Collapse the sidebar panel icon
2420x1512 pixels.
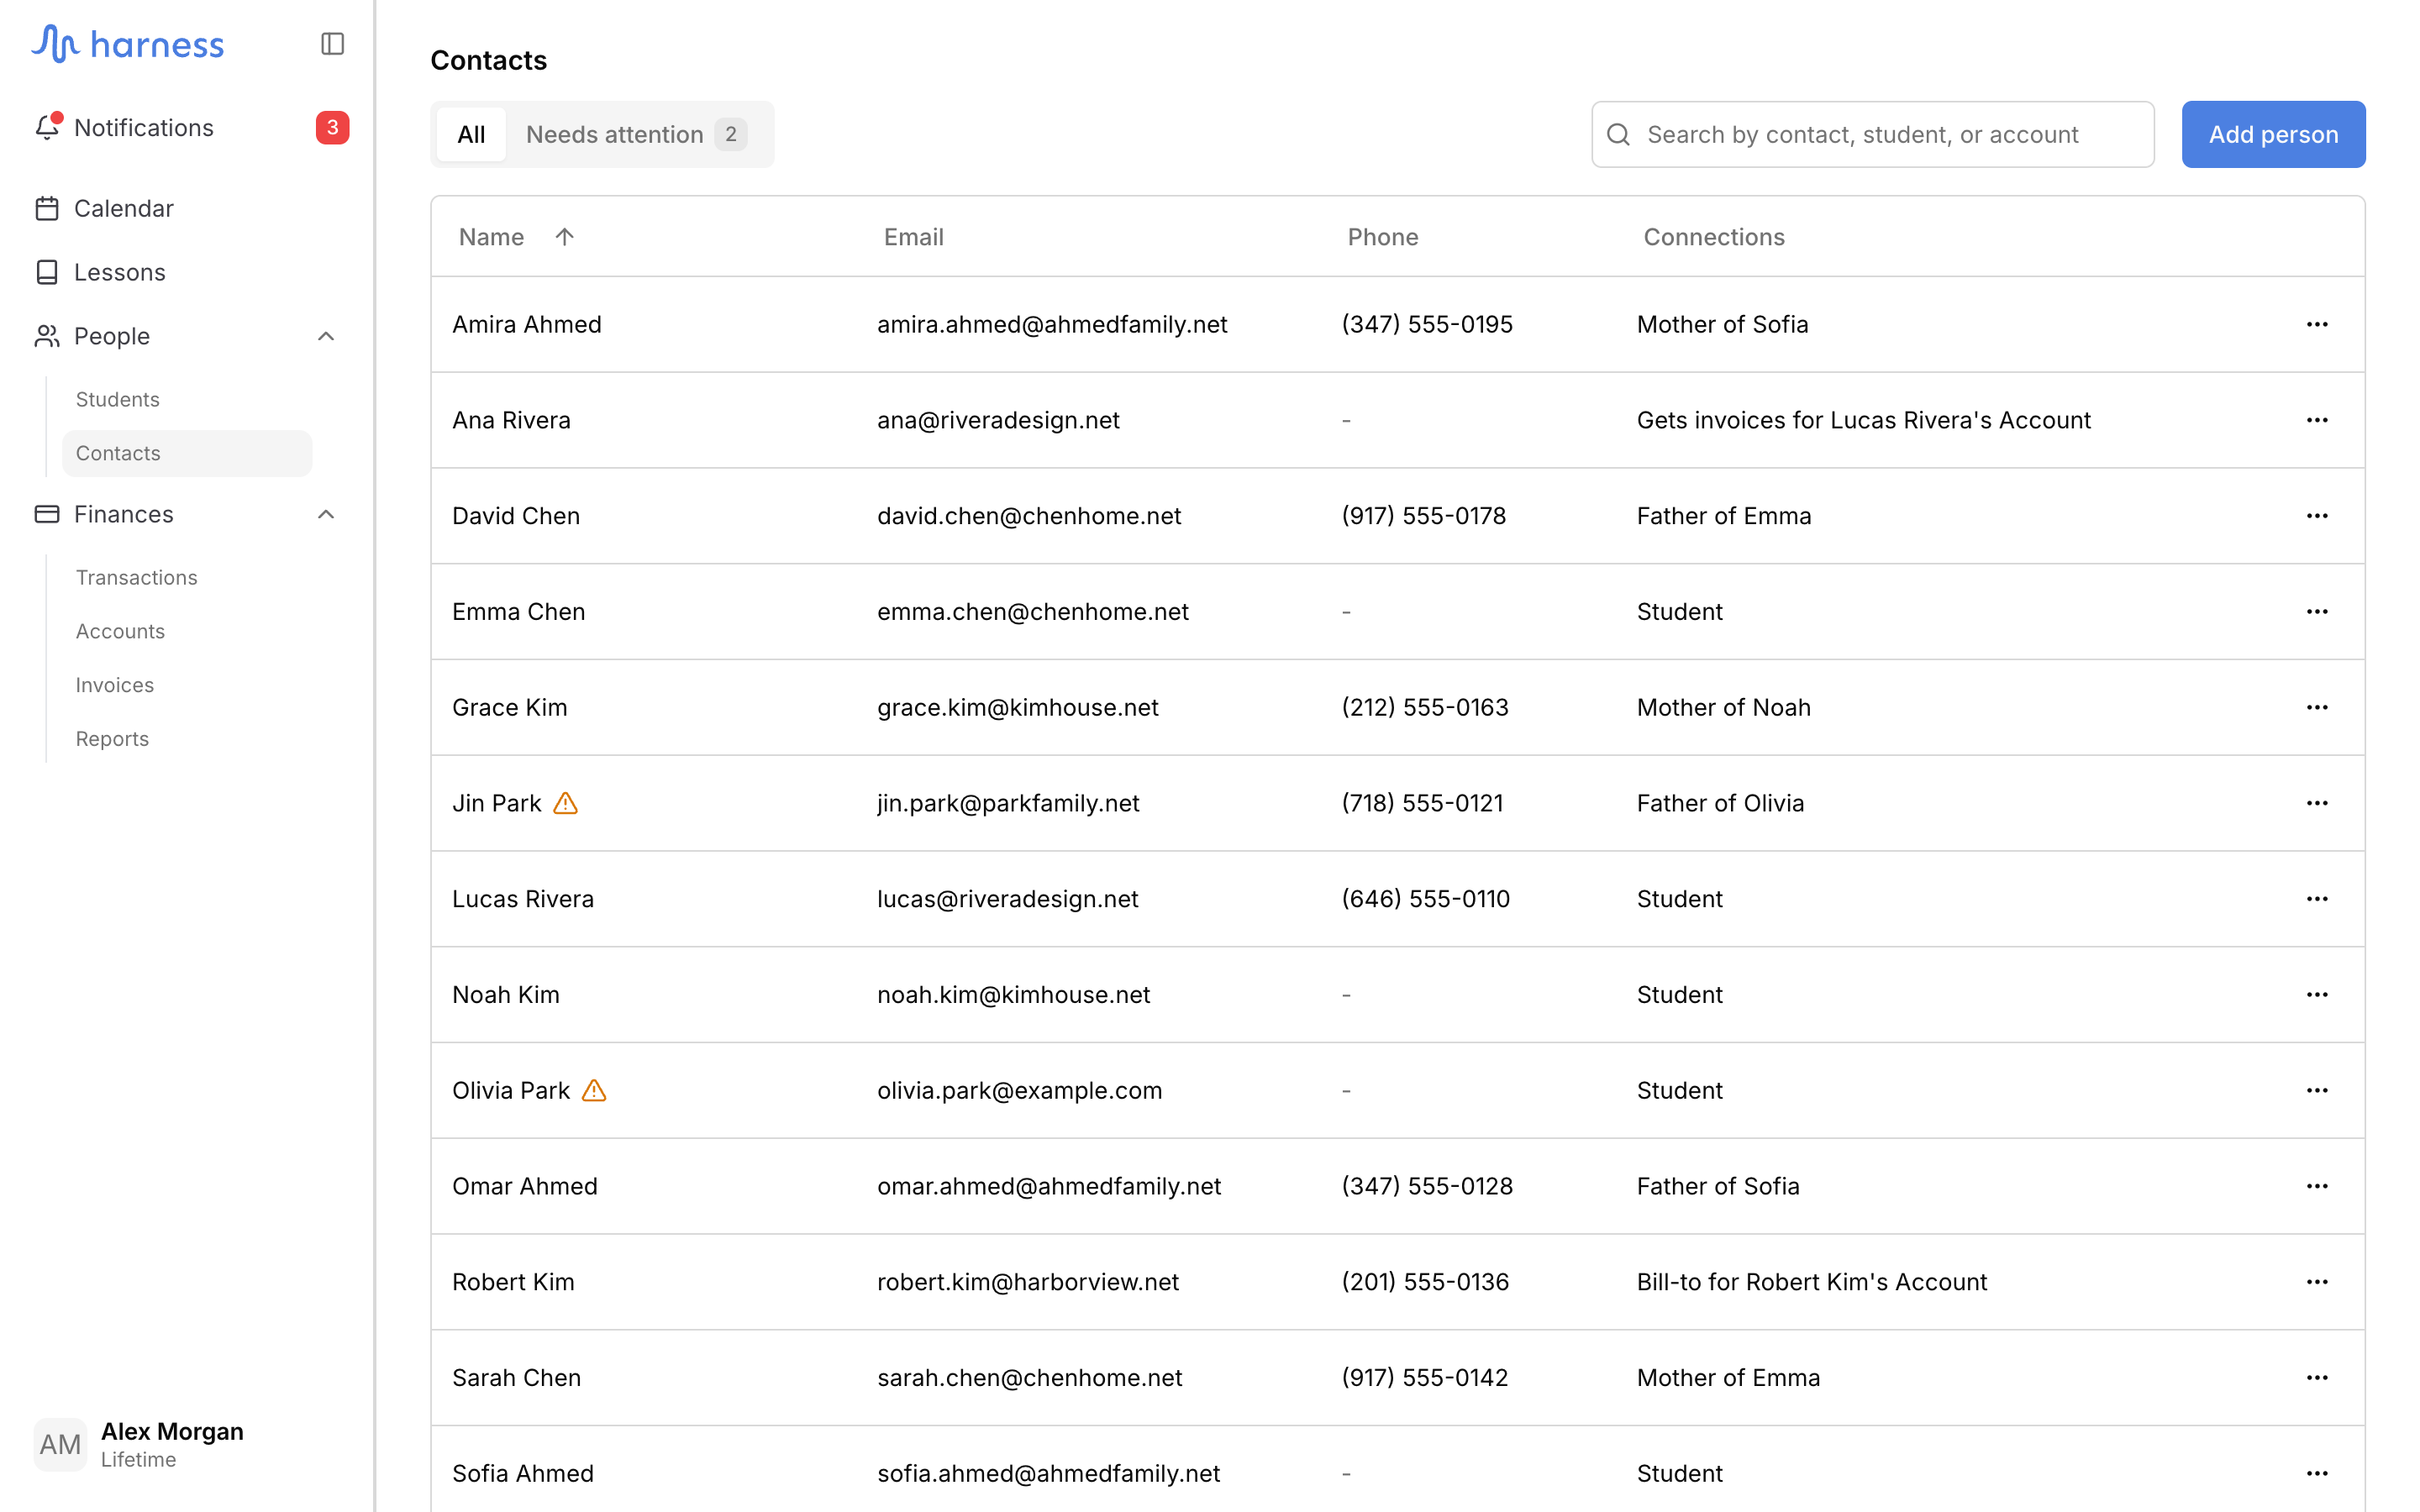click(x=333, y=44)
